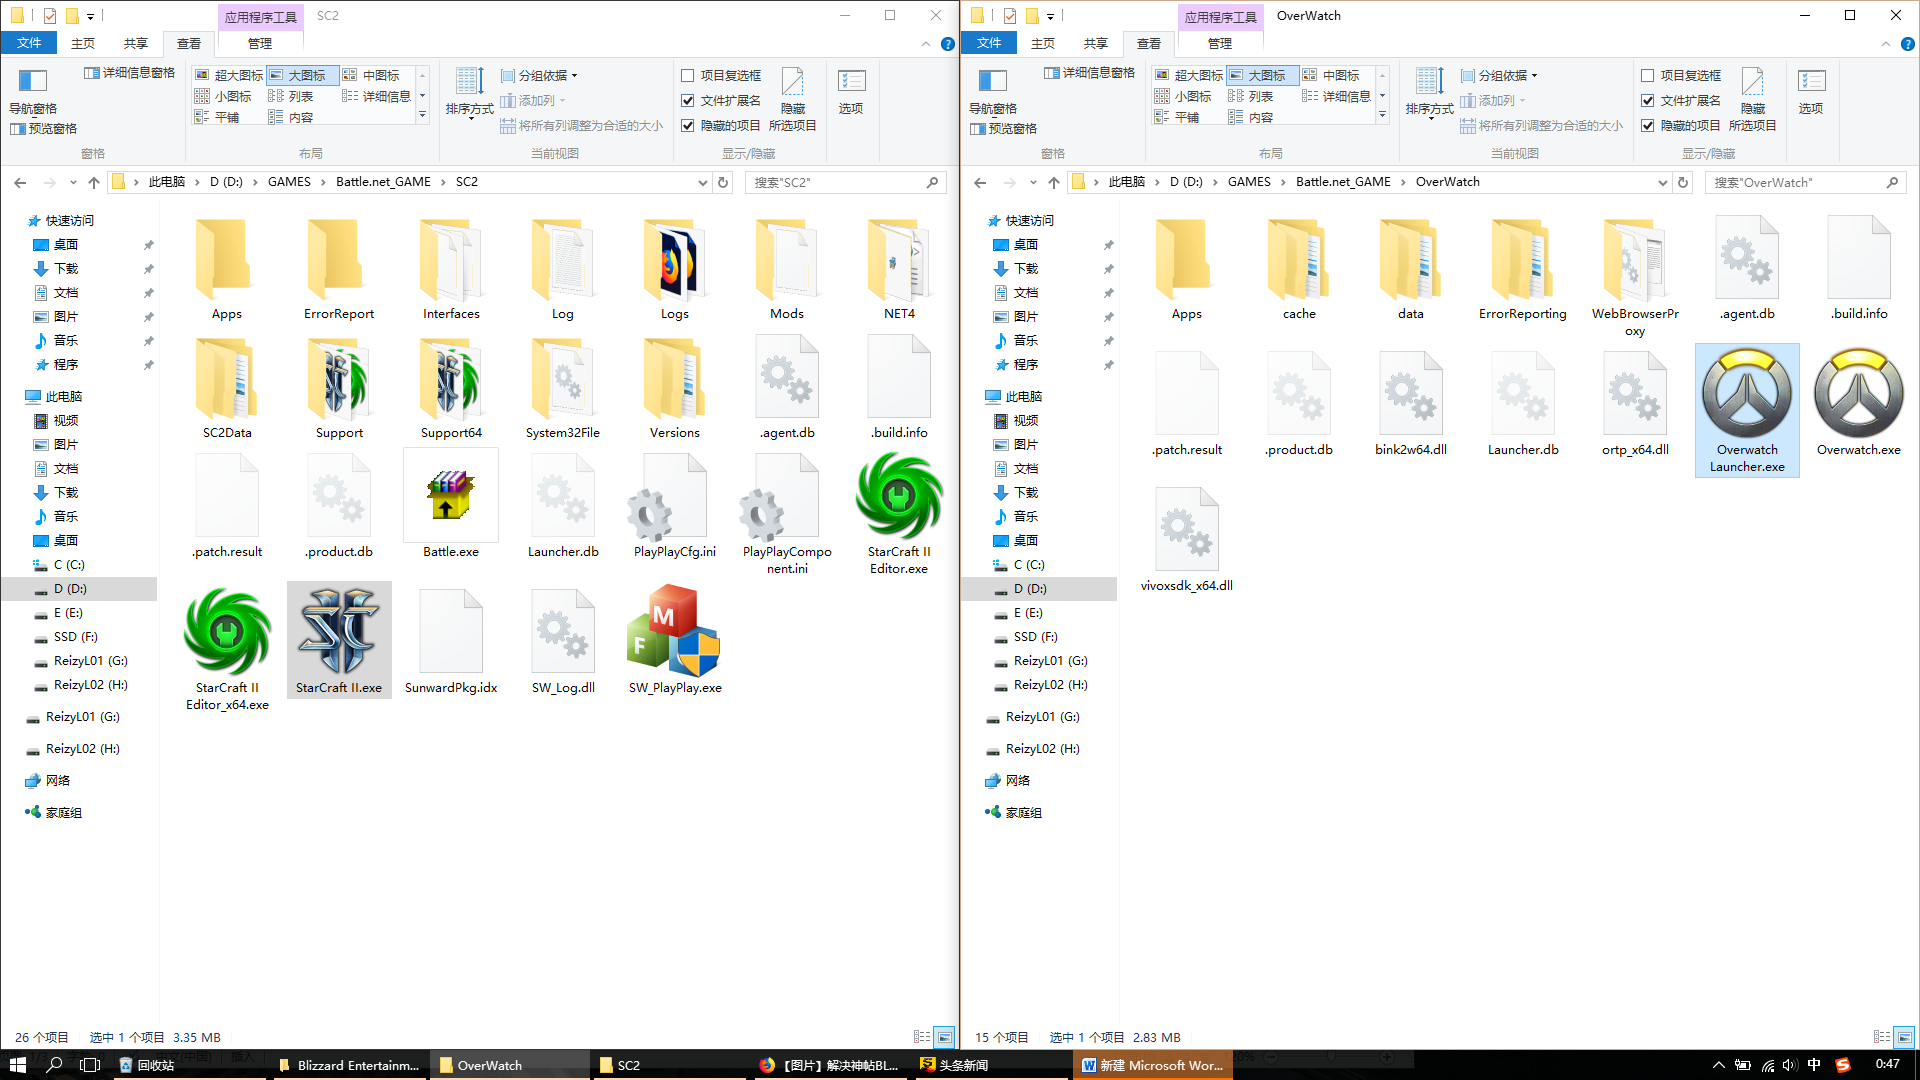Go up one level in OverWatch window
Viewport: 1920px width, 1080px height.
[1053, 182]
